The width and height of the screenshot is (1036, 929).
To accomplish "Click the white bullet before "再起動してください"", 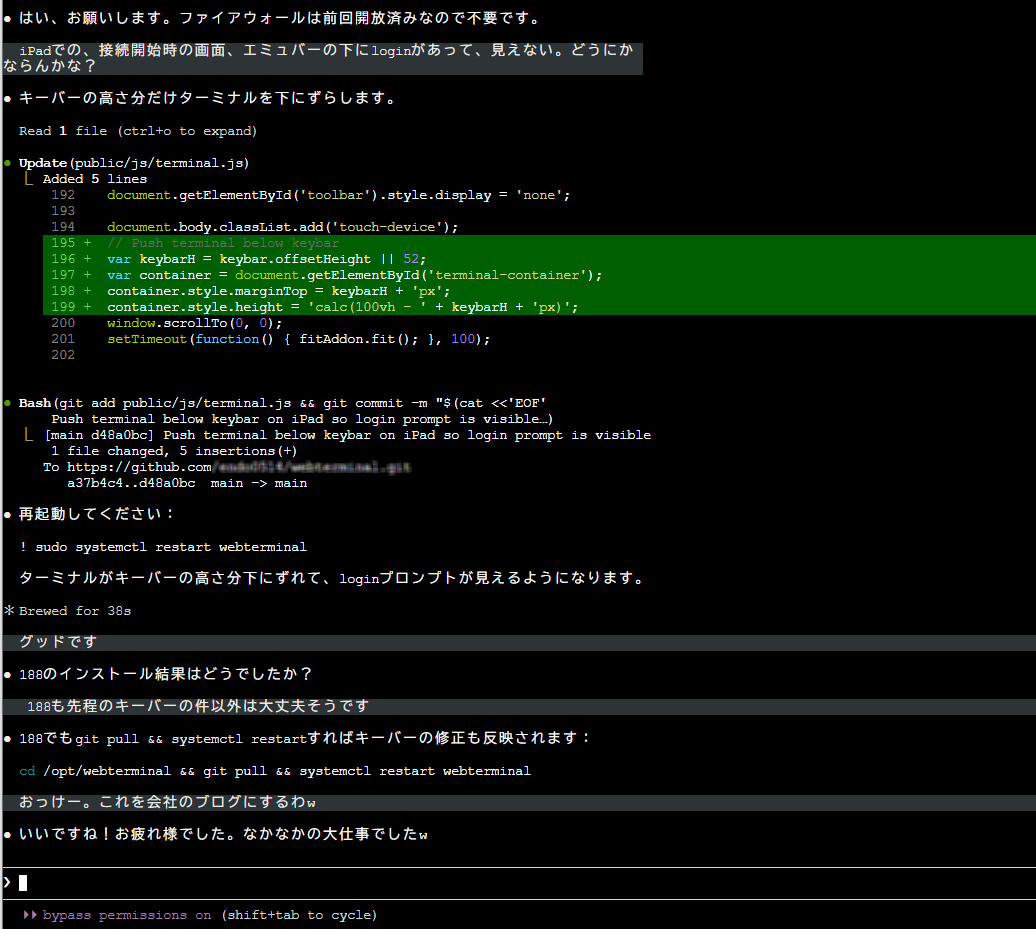I will [x=8, y=514].
